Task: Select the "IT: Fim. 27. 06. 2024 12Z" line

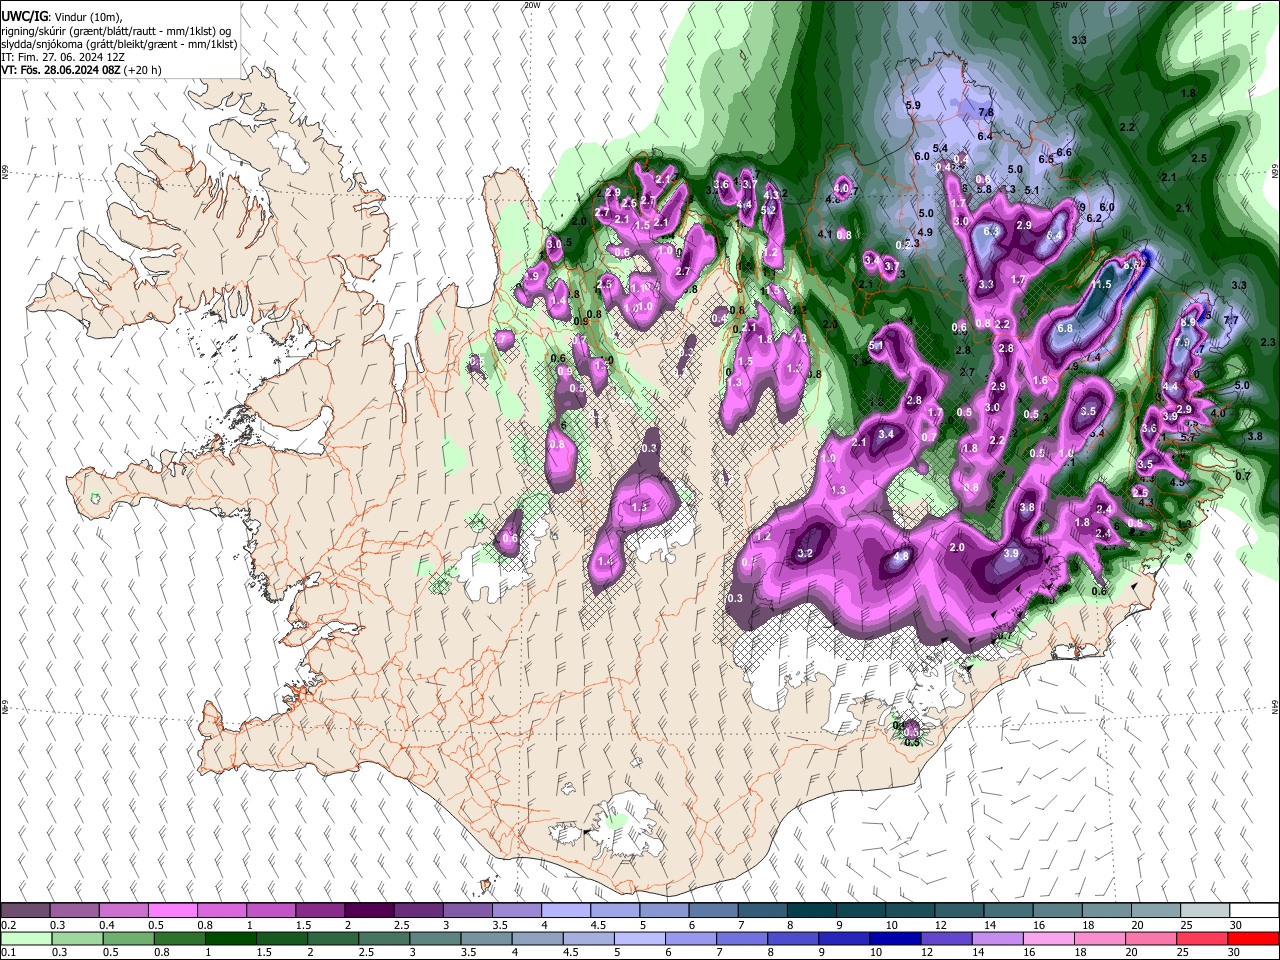Action: coord(62,57)
